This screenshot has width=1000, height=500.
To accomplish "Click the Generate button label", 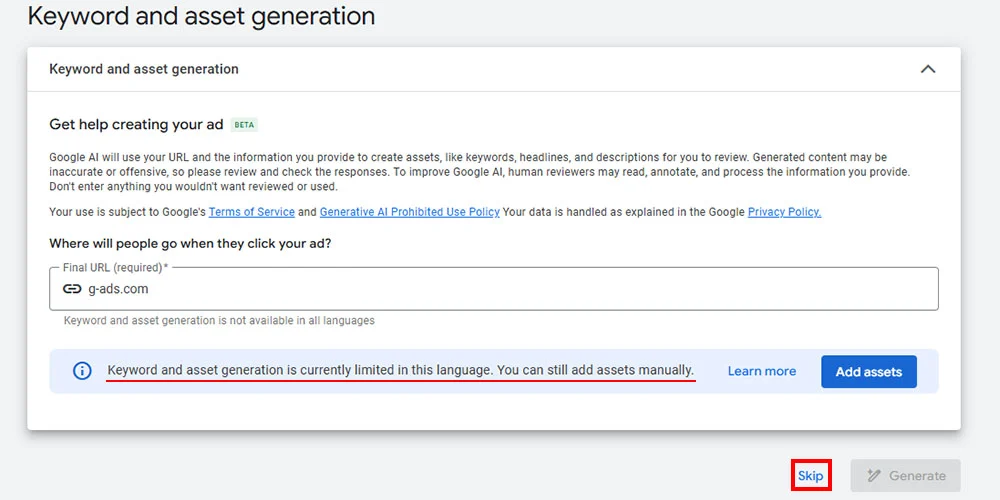I will [x=917, y=476].
